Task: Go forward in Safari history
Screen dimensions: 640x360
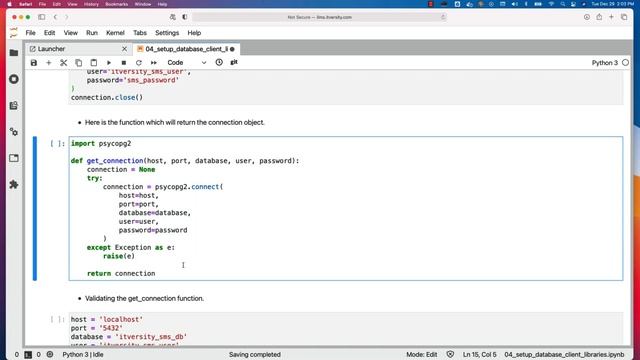Action: 66,17
